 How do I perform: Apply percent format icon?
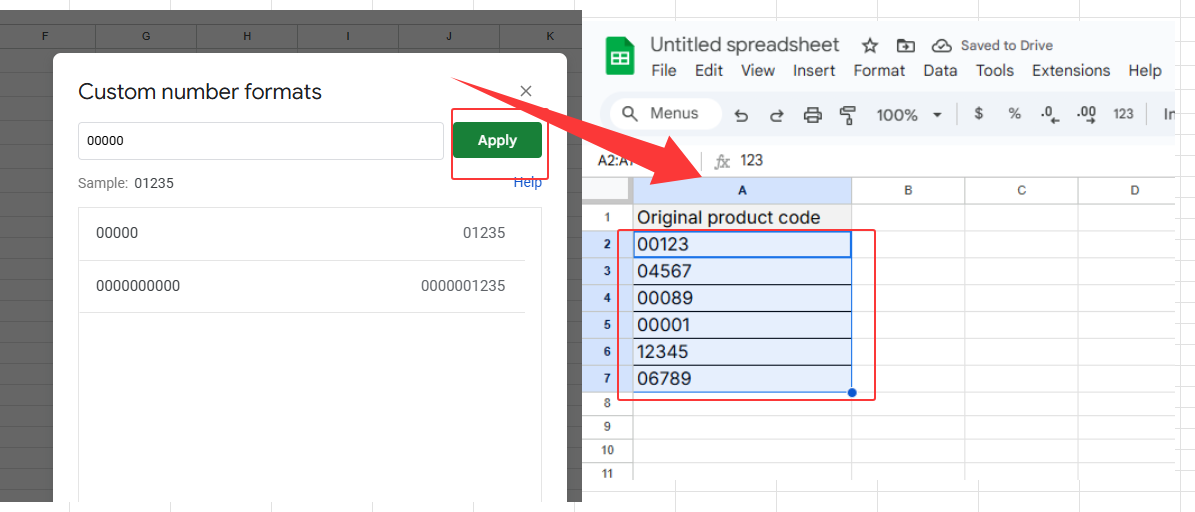(x=1014, y=114)
